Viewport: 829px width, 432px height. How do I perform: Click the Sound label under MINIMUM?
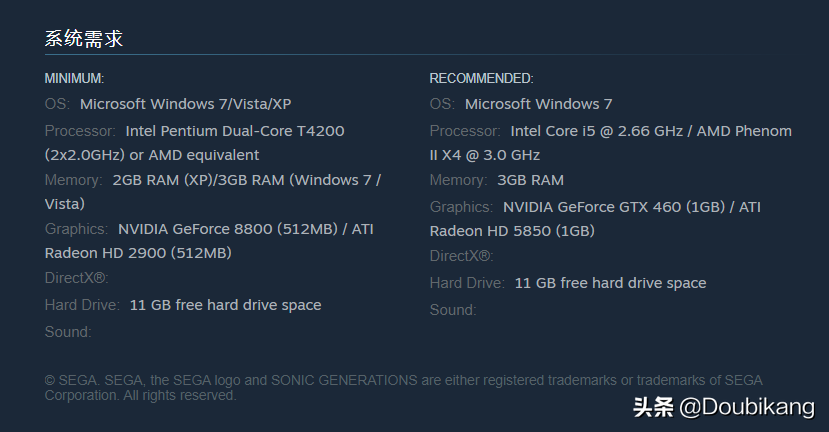click(x=67, y=332)
